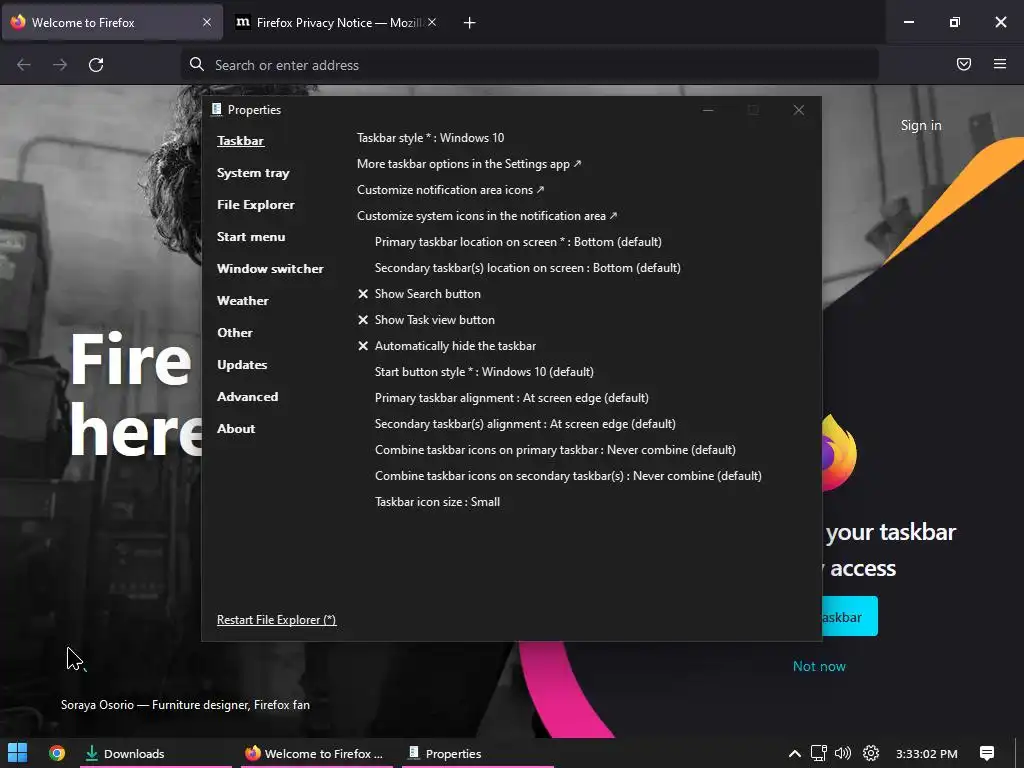Launch Chrome from the taskbar

(57, 753)
